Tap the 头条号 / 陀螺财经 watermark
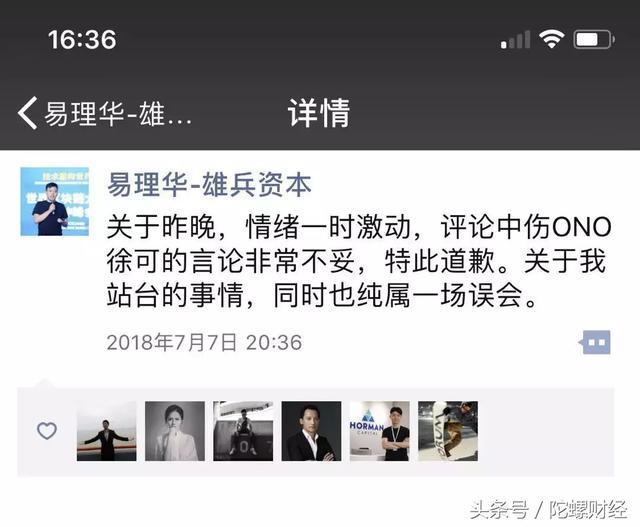Screen dimensions: 640x527 pos(549,509)
